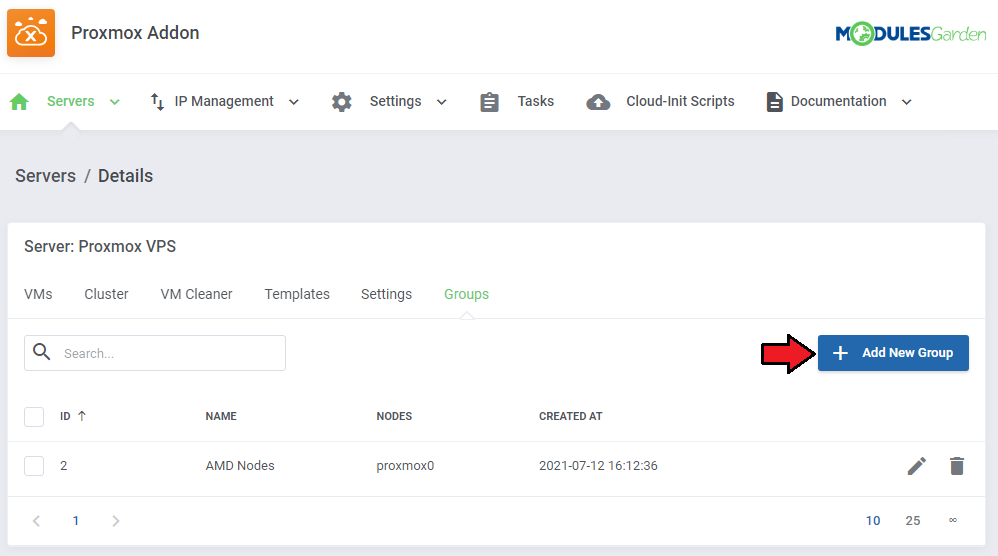The image size is (998, 556).
Task: Switch to the VM Cleaner tab
Action: tap(196, 294)
